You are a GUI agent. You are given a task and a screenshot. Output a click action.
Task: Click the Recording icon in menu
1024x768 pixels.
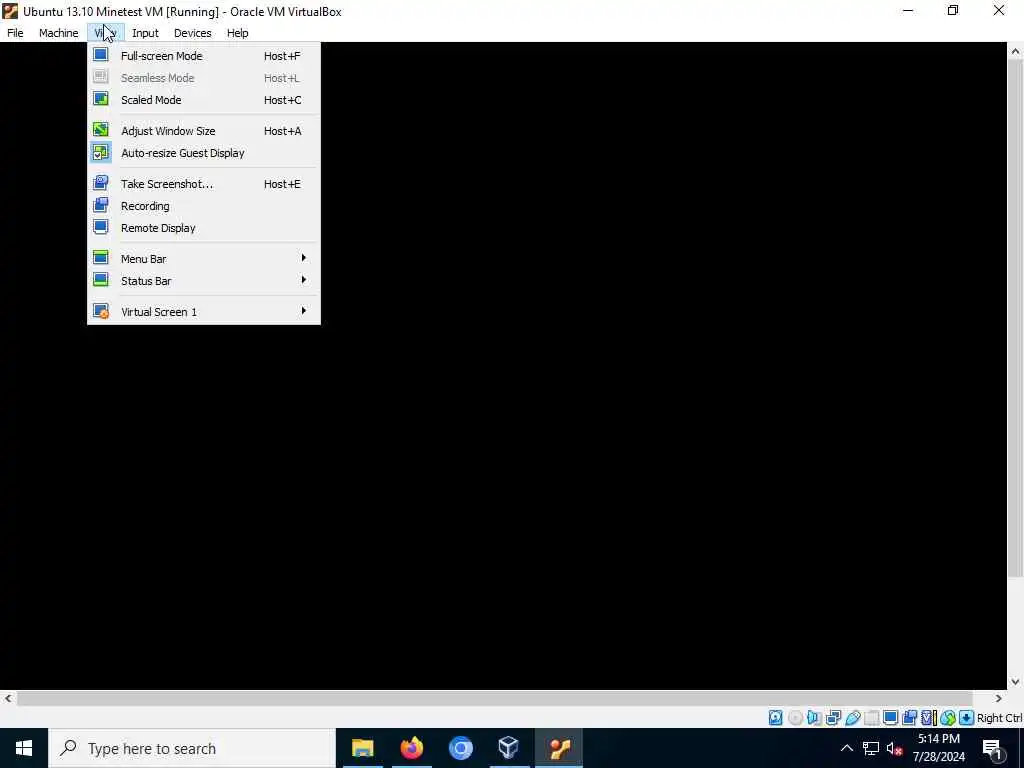click(101, 205)
